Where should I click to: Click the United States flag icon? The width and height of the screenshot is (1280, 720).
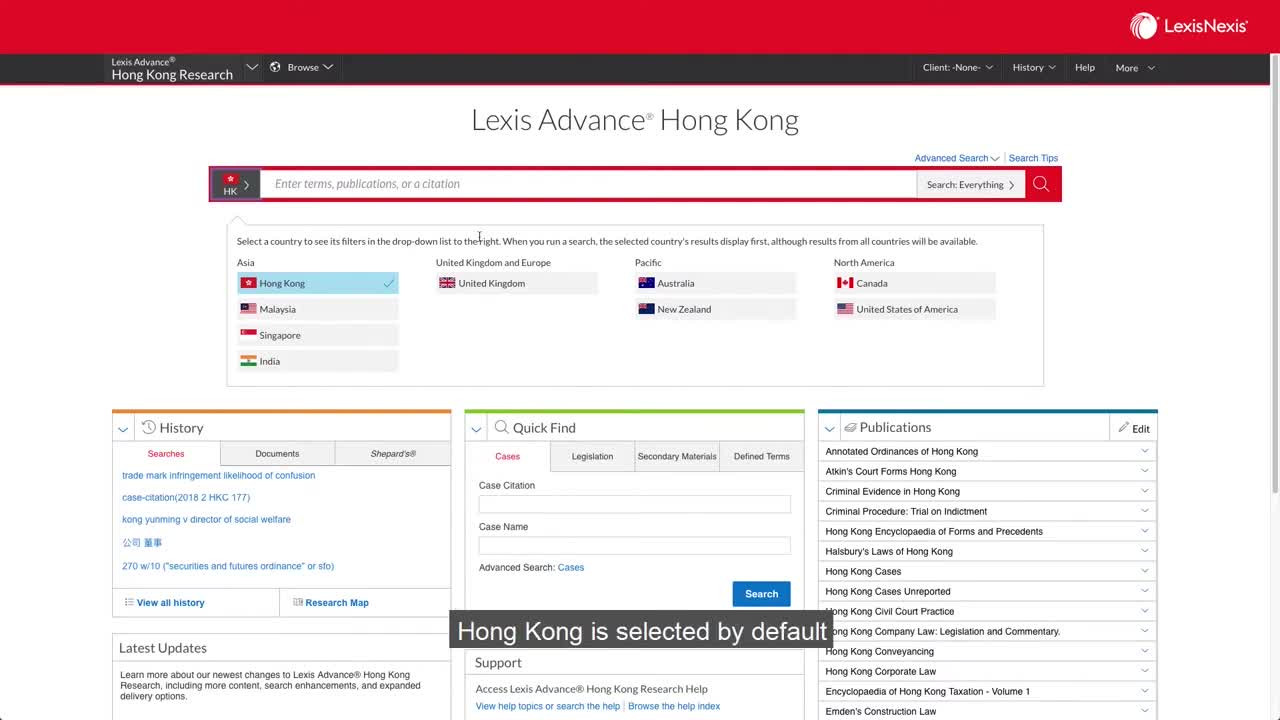[x=845, y=309]
